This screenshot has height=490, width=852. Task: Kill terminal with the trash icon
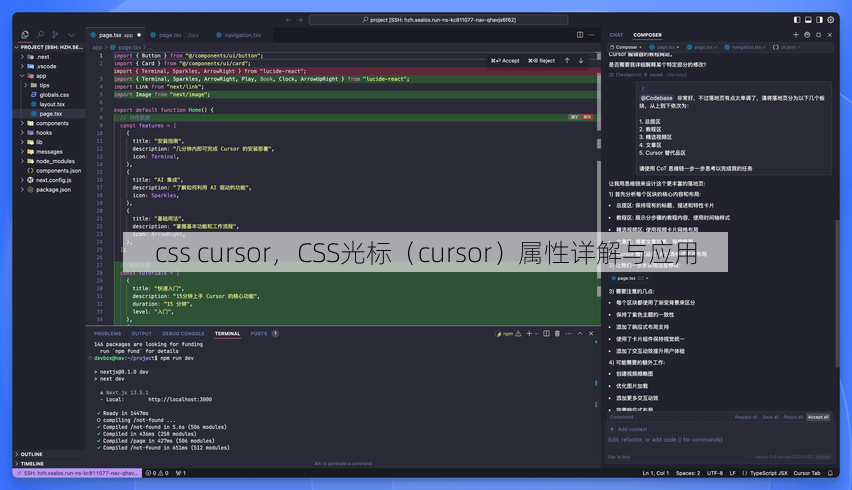click(557, 334)
